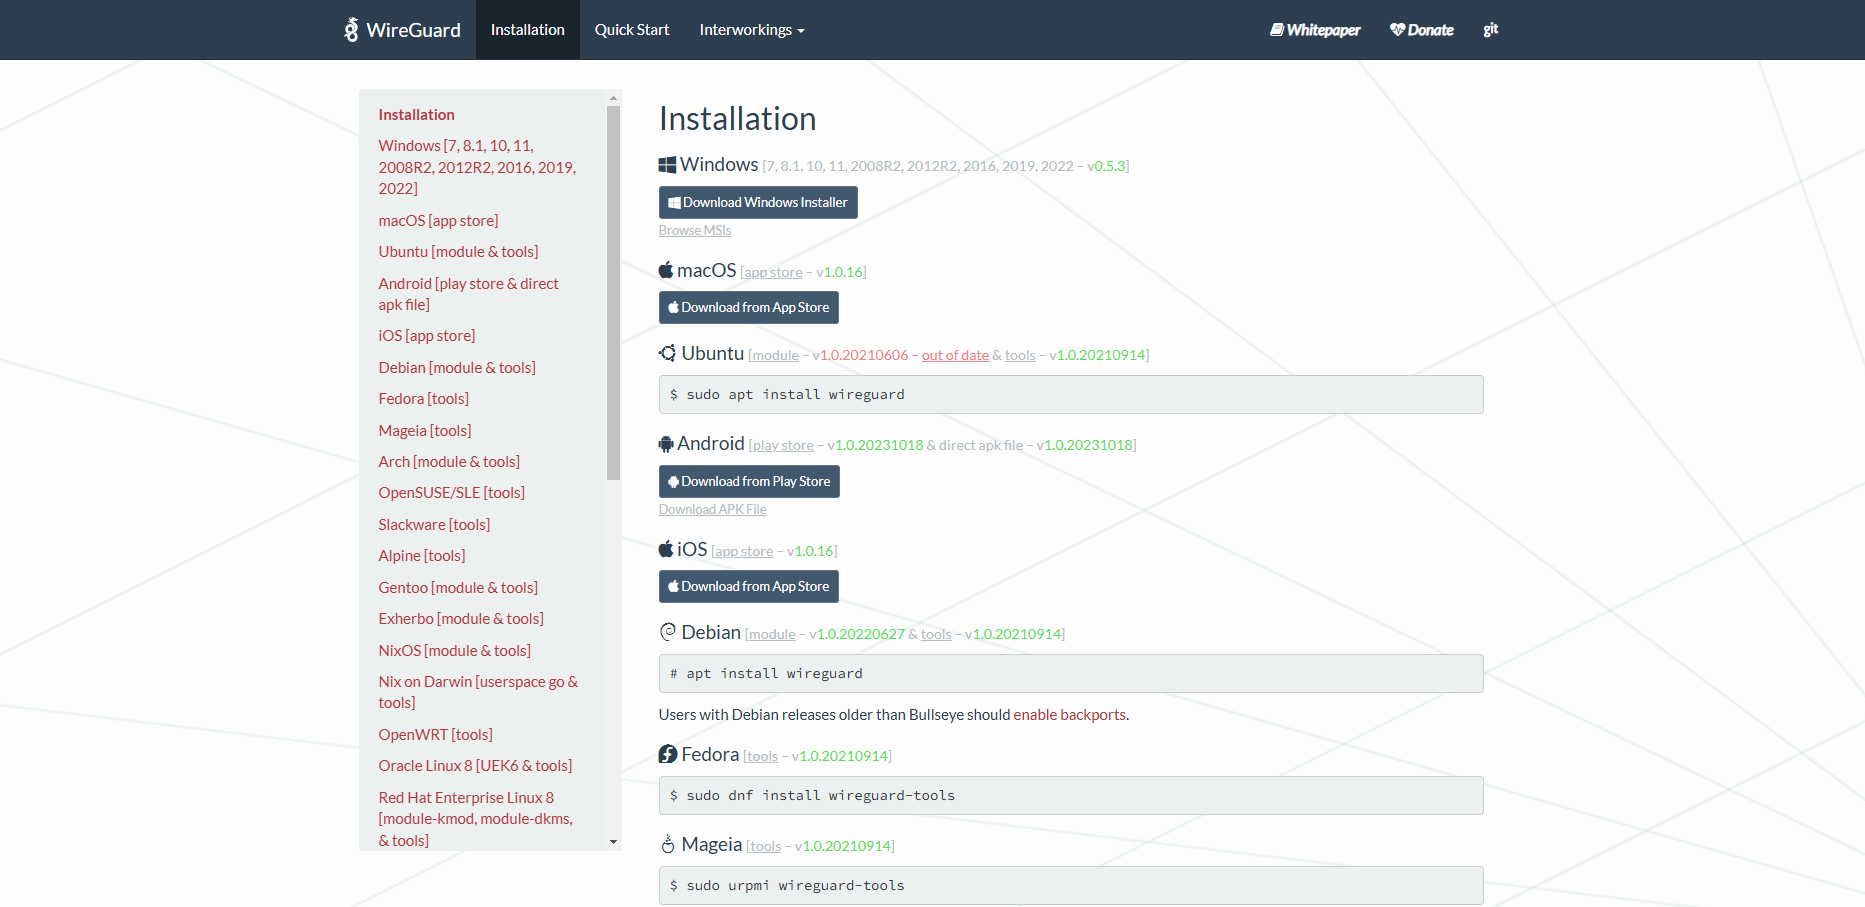Open Android play store link in heading
Screen dimensions: 1865x907
click(x=783, y=445)
